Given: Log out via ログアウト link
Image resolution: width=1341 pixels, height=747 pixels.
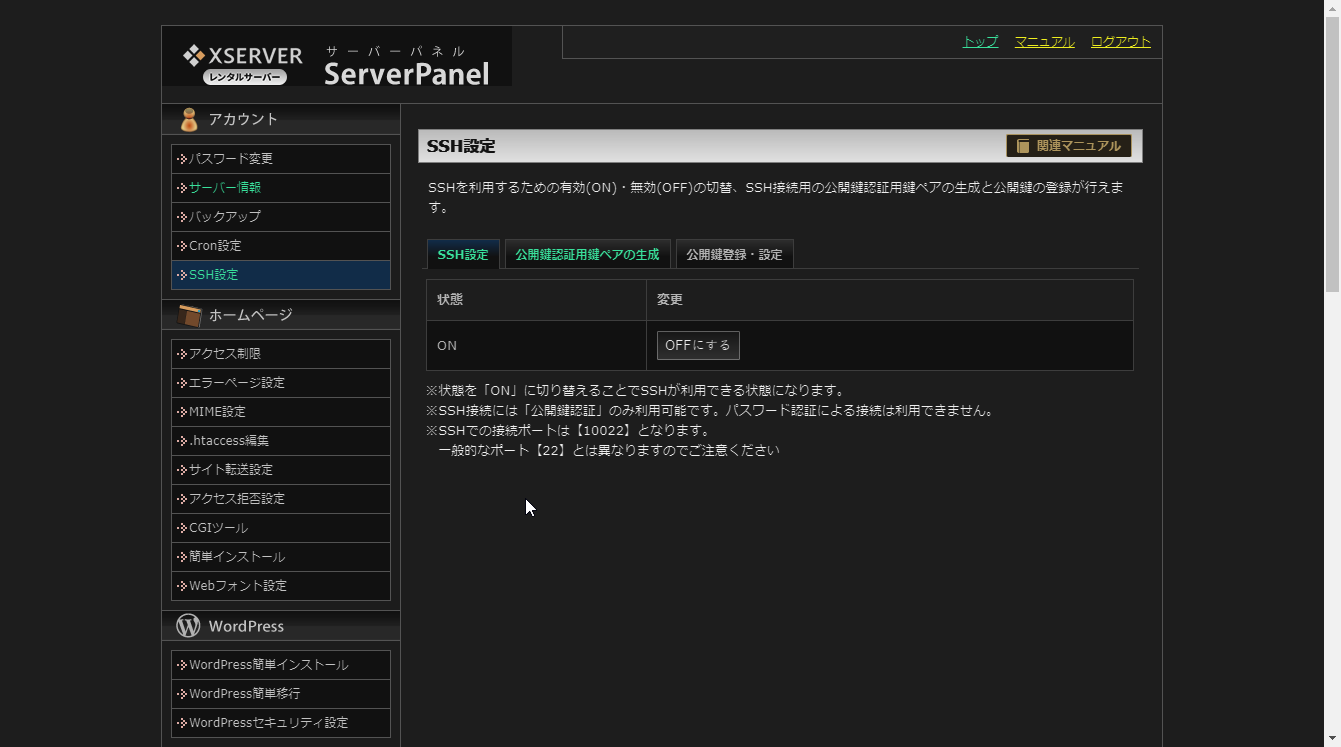Looking at the screenshot, I should [x=1120, y=42].
